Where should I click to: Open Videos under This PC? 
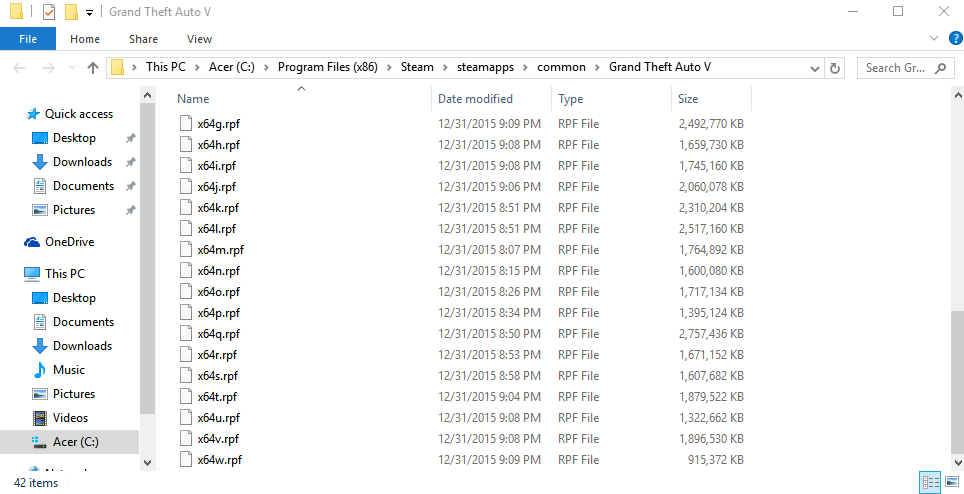[70, 417]
